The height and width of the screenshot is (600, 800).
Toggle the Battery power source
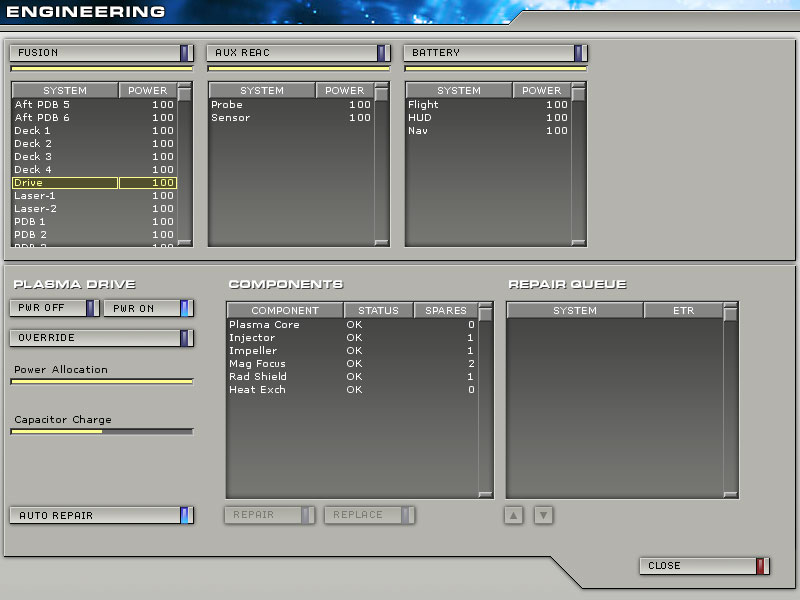point(495,53)
